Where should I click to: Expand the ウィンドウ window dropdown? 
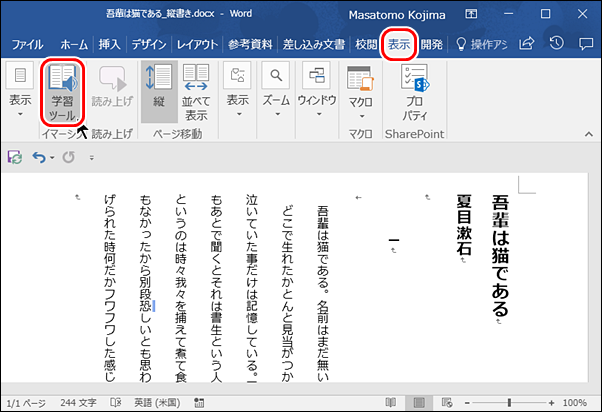(317, 91)
